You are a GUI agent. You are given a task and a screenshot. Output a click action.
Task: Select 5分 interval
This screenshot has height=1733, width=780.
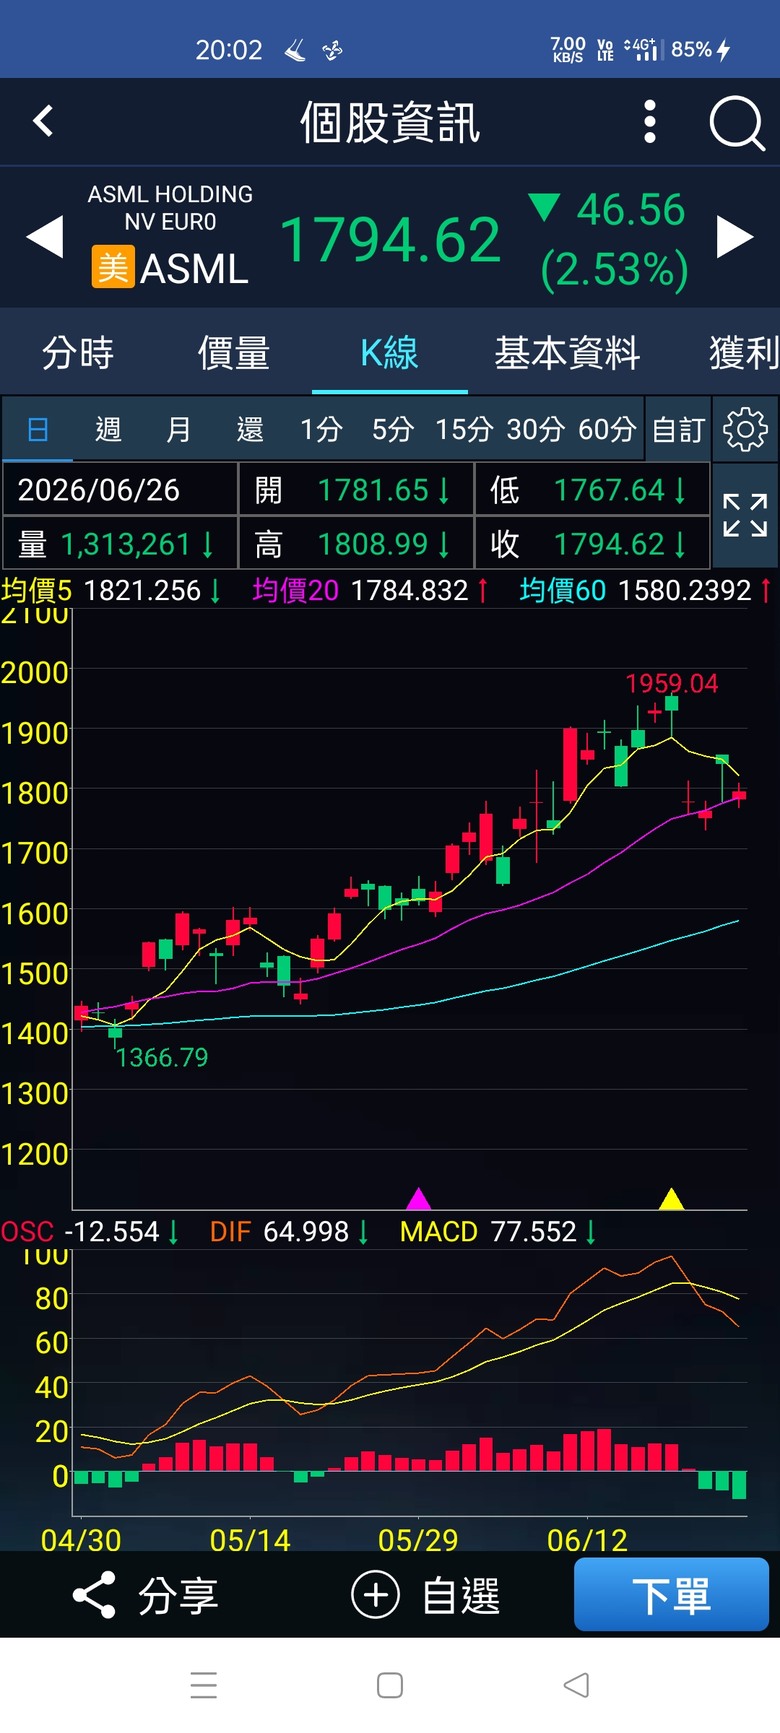[393, 429]
